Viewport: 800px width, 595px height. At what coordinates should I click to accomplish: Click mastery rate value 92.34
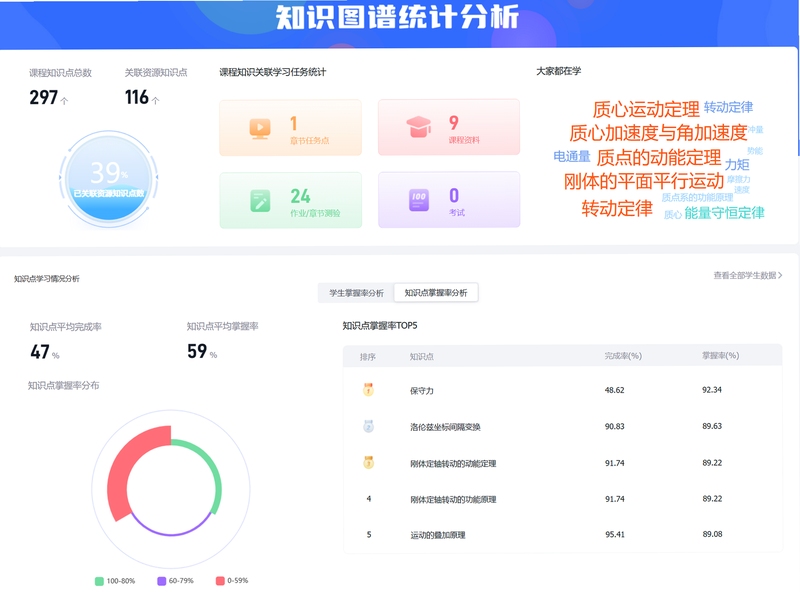coord(712,390)
